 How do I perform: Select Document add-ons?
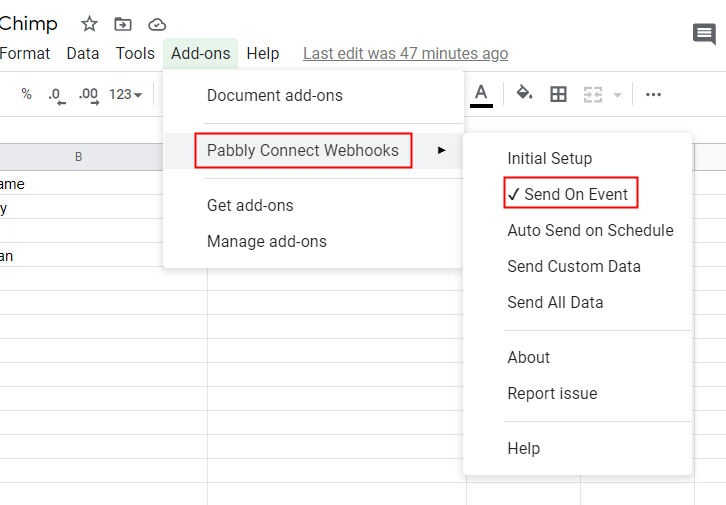313,95
